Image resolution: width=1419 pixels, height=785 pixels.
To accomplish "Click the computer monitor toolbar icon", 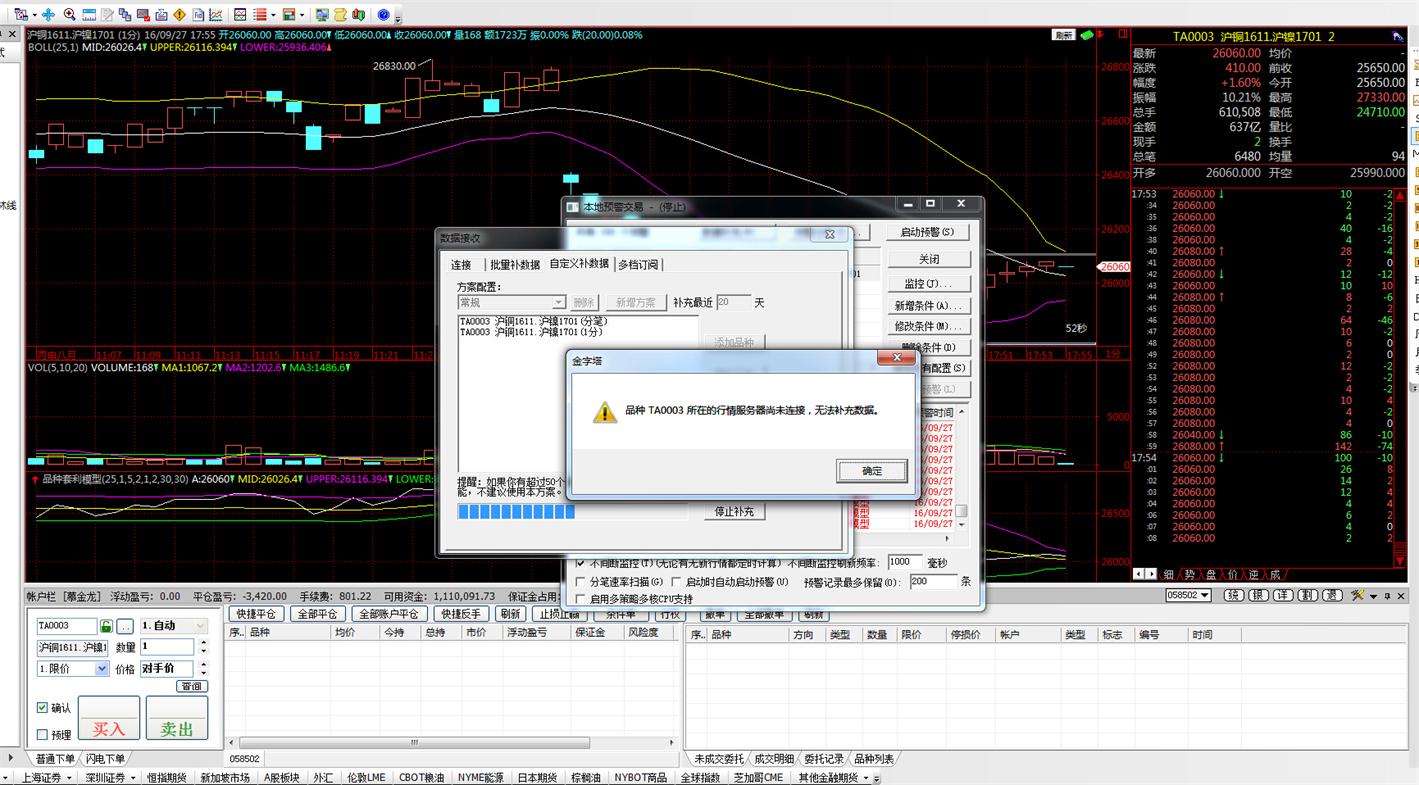I will (x=322, y=15).
